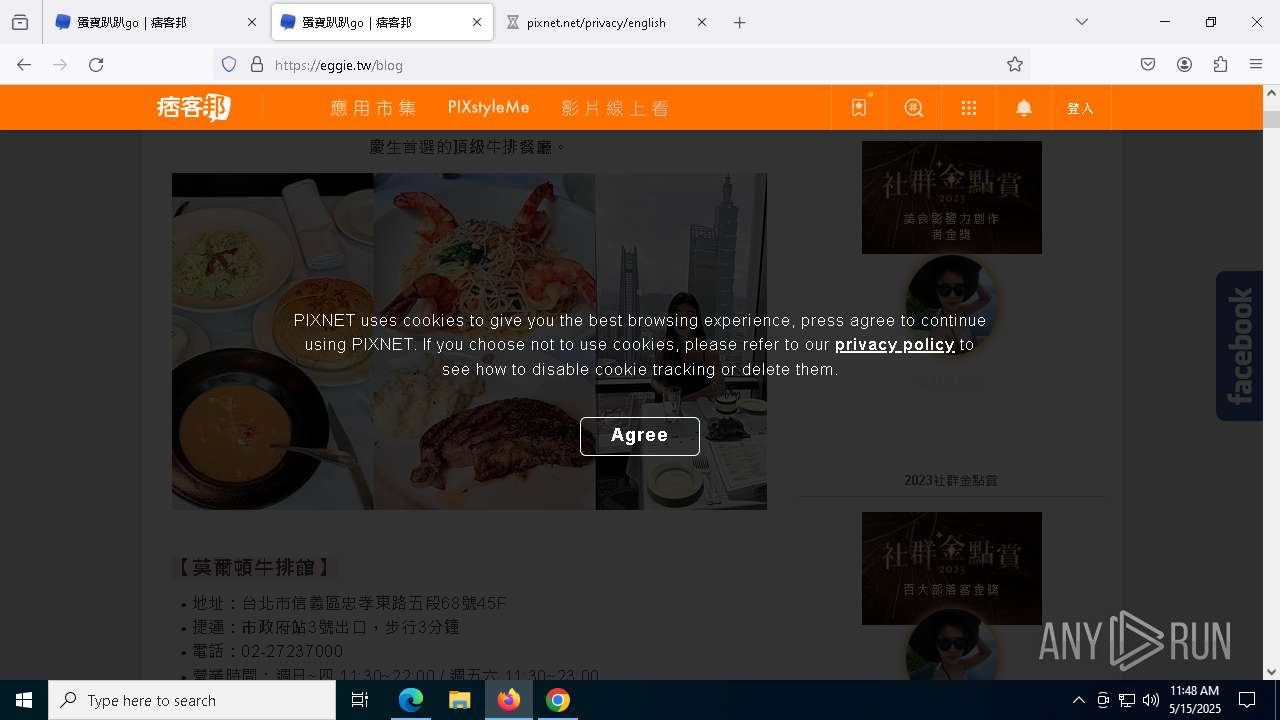Expand the facebook side tab
The width and height of the screenshot is (1280, 720).
1240,346
